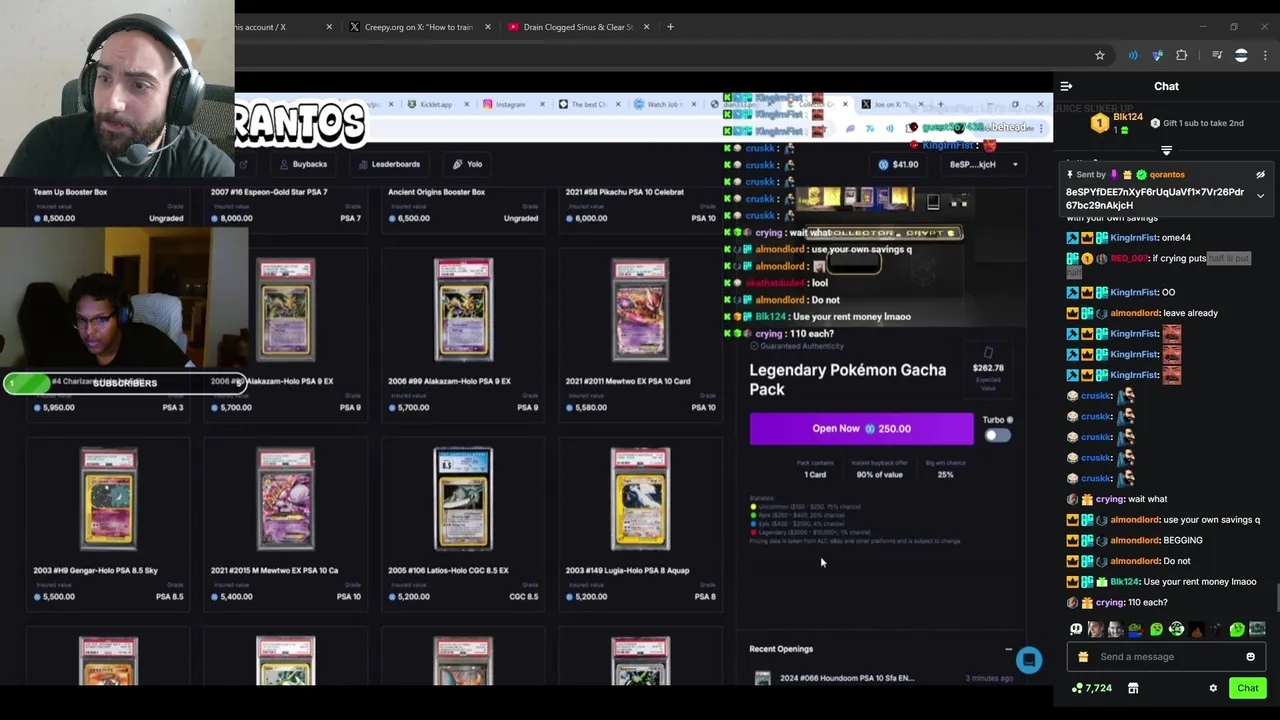1280x720 pixels.
Task: Click the Legendary Pokémon Gacha Pack title
Action: [x=847, y=380]
